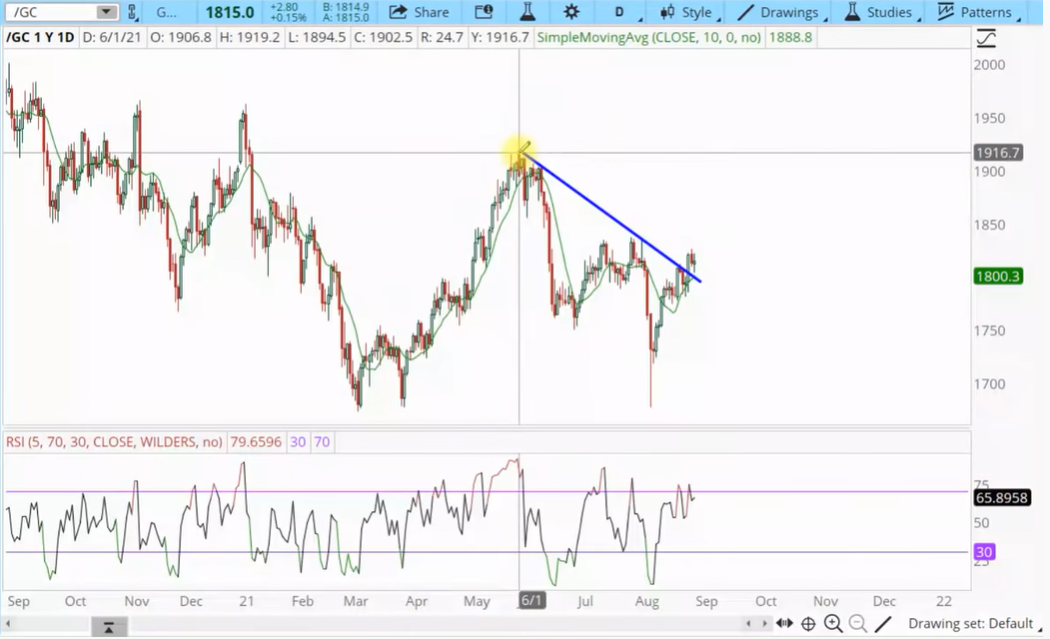The height and width of the screenshot is (639, 1050).
Task: Zoom in with the magnifier plus icon
Action: tap(834, 623)
